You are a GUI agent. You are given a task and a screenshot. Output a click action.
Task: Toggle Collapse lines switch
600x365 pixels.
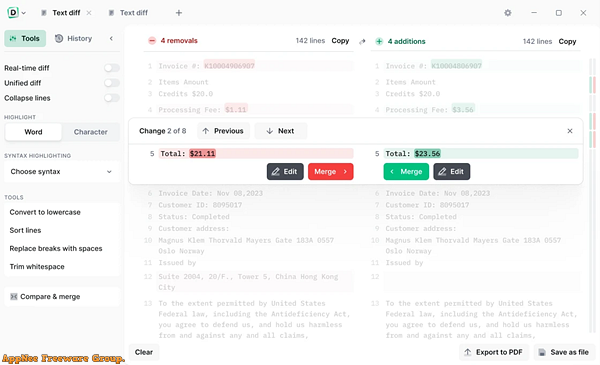point(112,98)
